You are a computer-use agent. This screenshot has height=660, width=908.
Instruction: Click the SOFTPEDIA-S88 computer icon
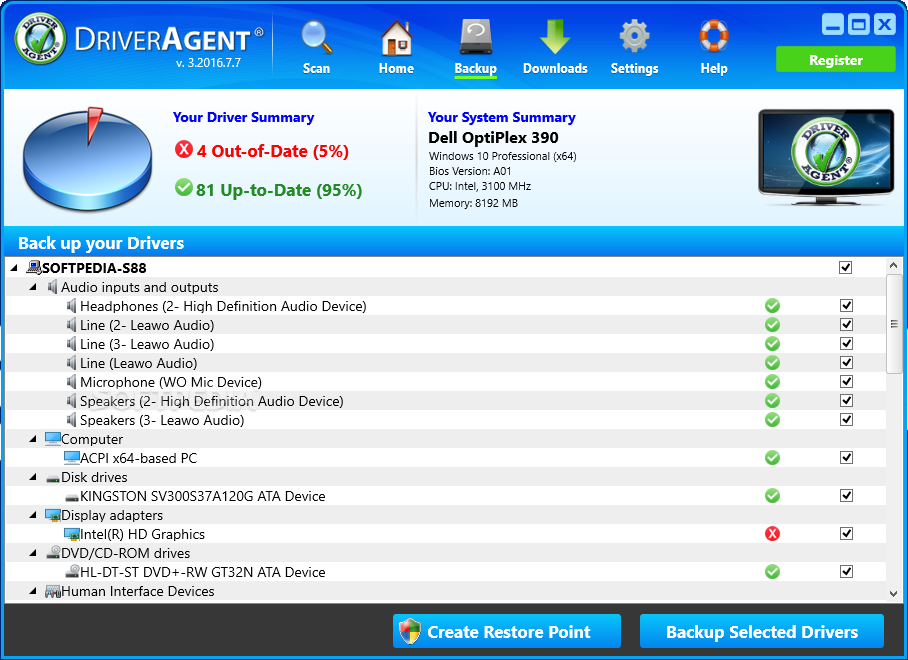click(34, 267)
